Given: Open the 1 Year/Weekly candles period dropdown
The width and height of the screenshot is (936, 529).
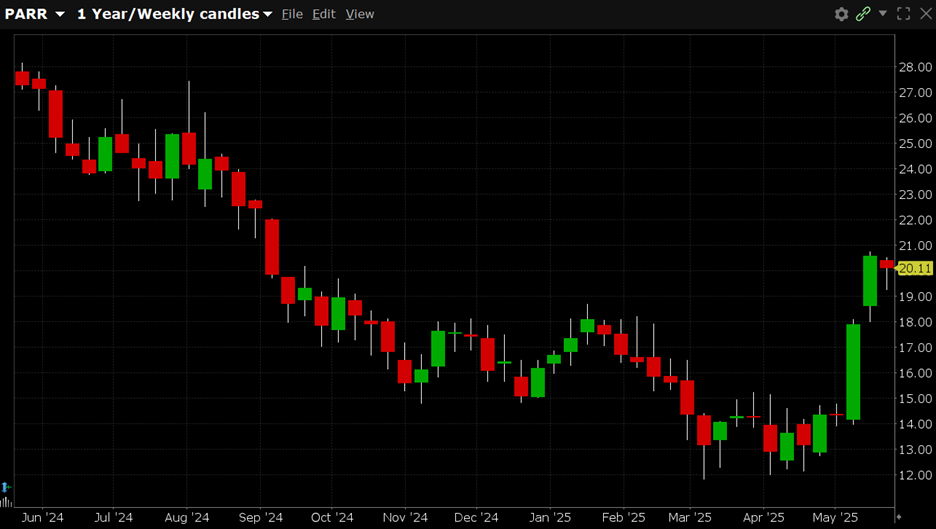Looking at the screenshot, I should pos(174,14).
